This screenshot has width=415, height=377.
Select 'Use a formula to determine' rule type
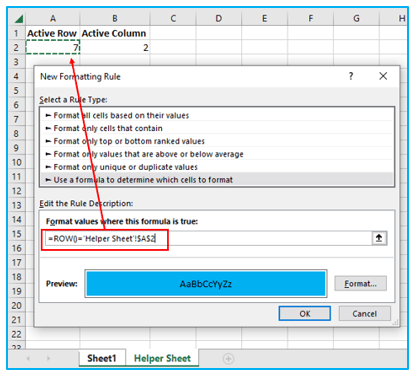click(217, 180)
